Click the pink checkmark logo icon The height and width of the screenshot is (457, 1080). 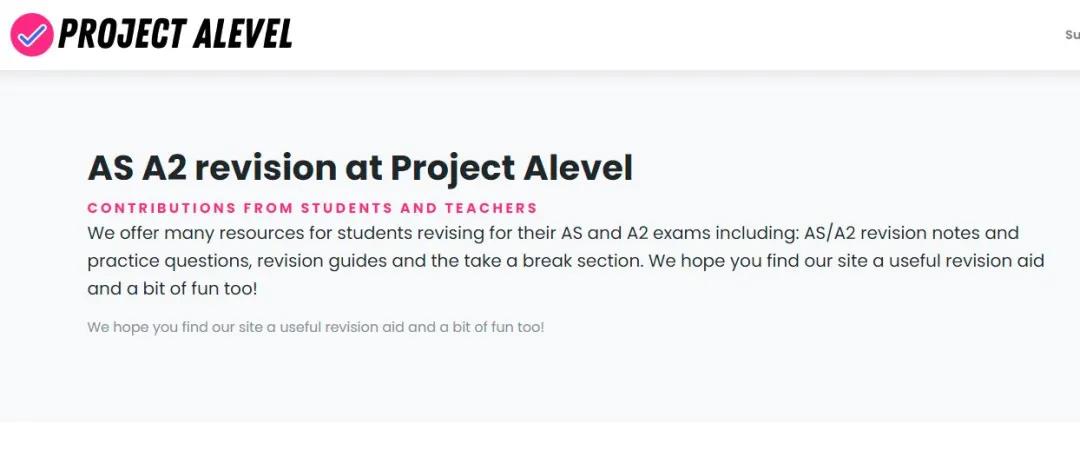pos(32,34)
